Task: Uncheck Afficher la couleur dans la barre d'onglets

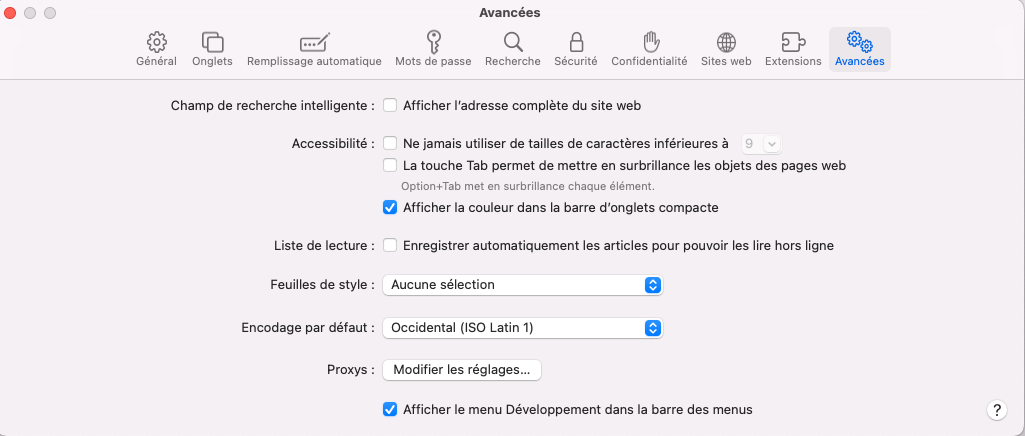Action: click(x=391, y=208)
